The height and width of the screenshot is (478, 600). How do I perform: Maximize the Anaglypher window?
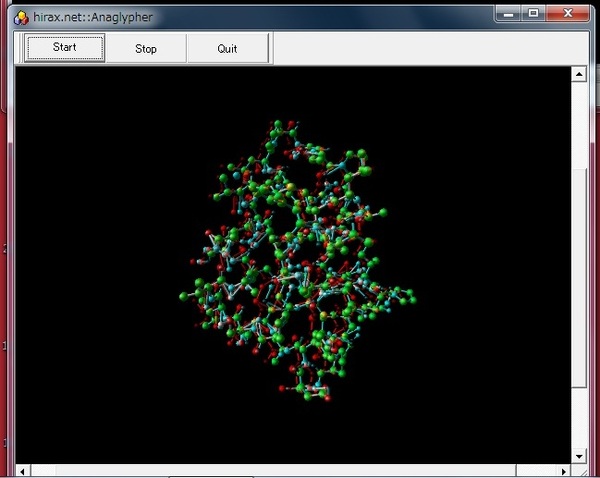(534, 12)
